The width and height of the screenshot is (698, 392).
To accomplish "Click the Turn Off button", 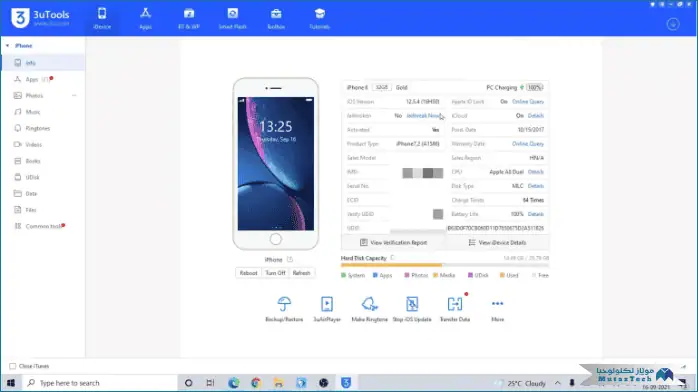I will click(275, 273).
